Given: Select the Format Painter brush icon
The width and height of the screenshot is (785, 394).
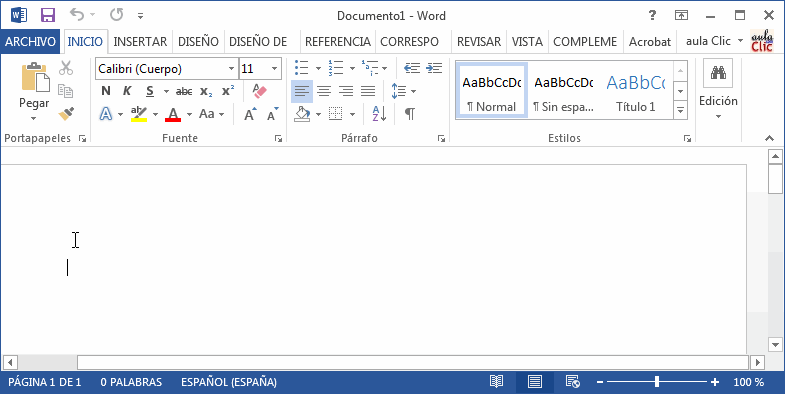Looking at the screenshot, I should (66, 114).
